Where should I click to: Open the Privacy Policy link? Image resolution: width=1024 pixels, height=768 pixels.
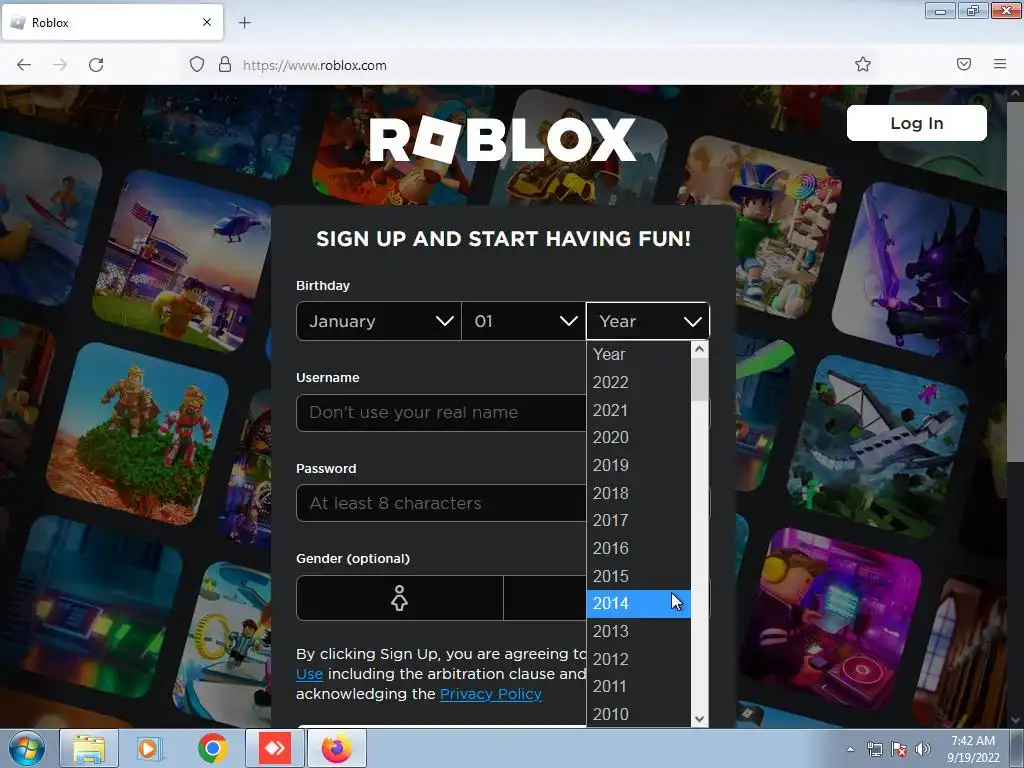pyautogui.click(x=490, y=694)
